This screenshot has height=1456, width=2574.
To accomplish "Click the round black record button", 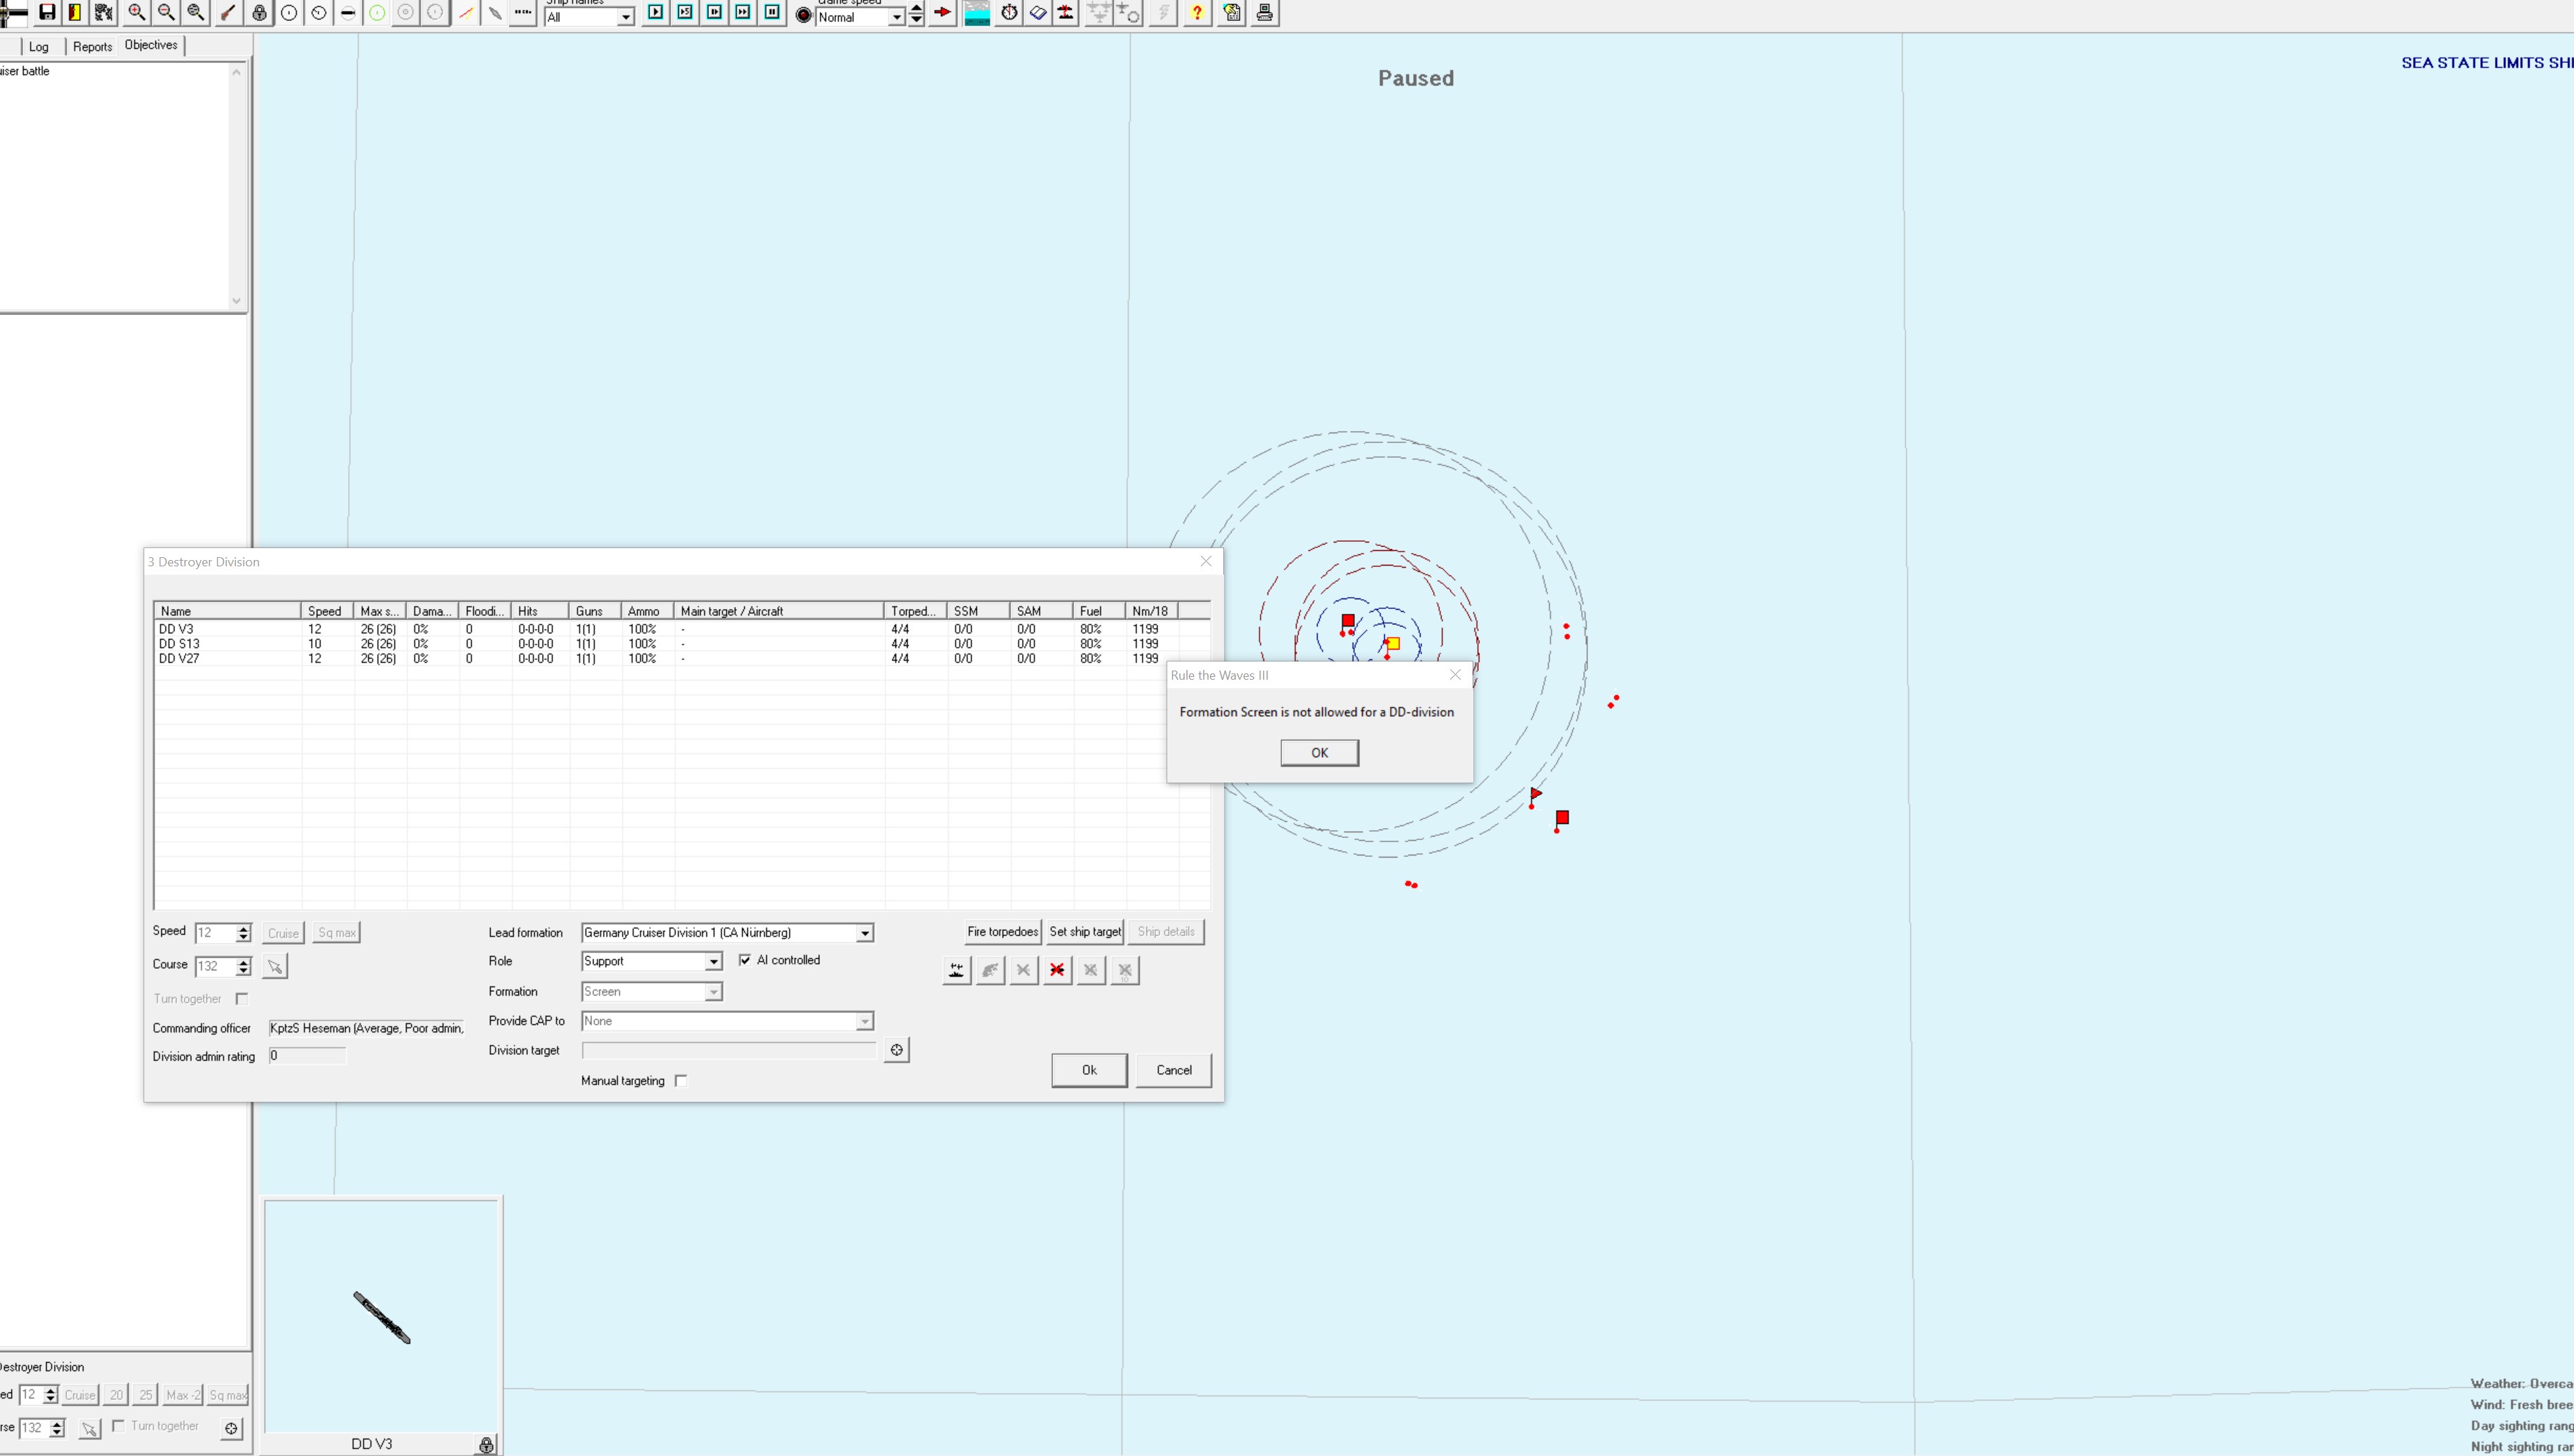I will click(803, 15).
